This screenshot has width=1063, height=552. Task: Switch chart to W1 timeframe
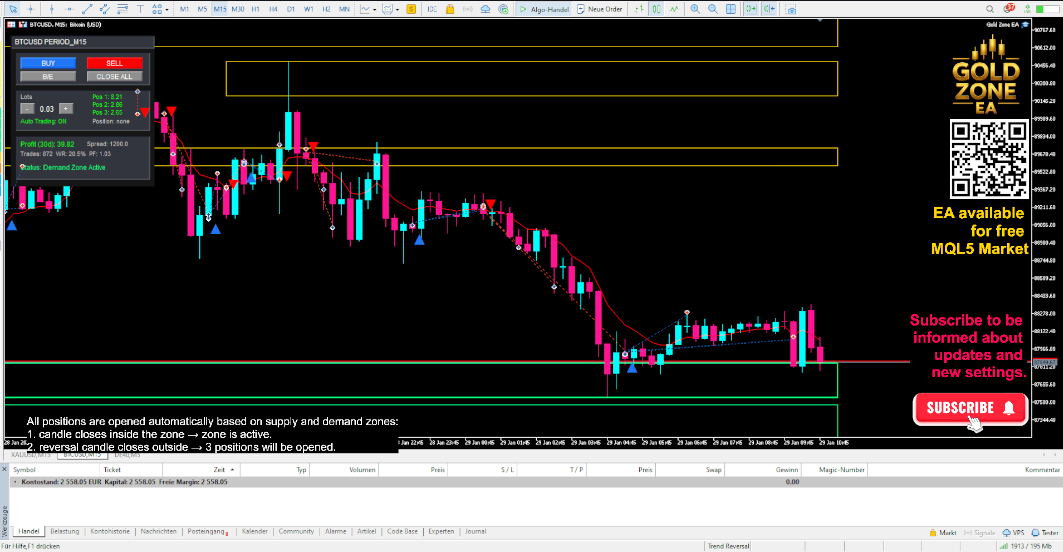[x=308, y=9]
